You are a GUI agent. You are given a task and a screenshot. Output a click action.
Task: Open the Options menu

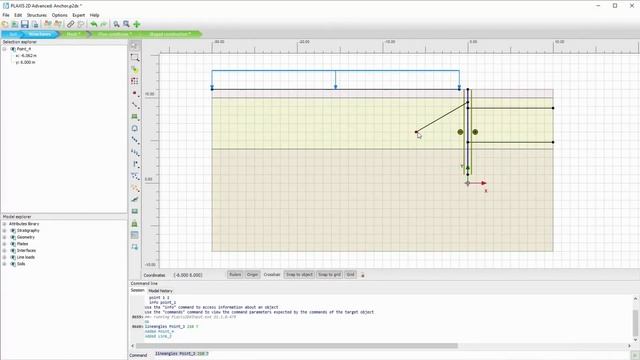(59, 15)
